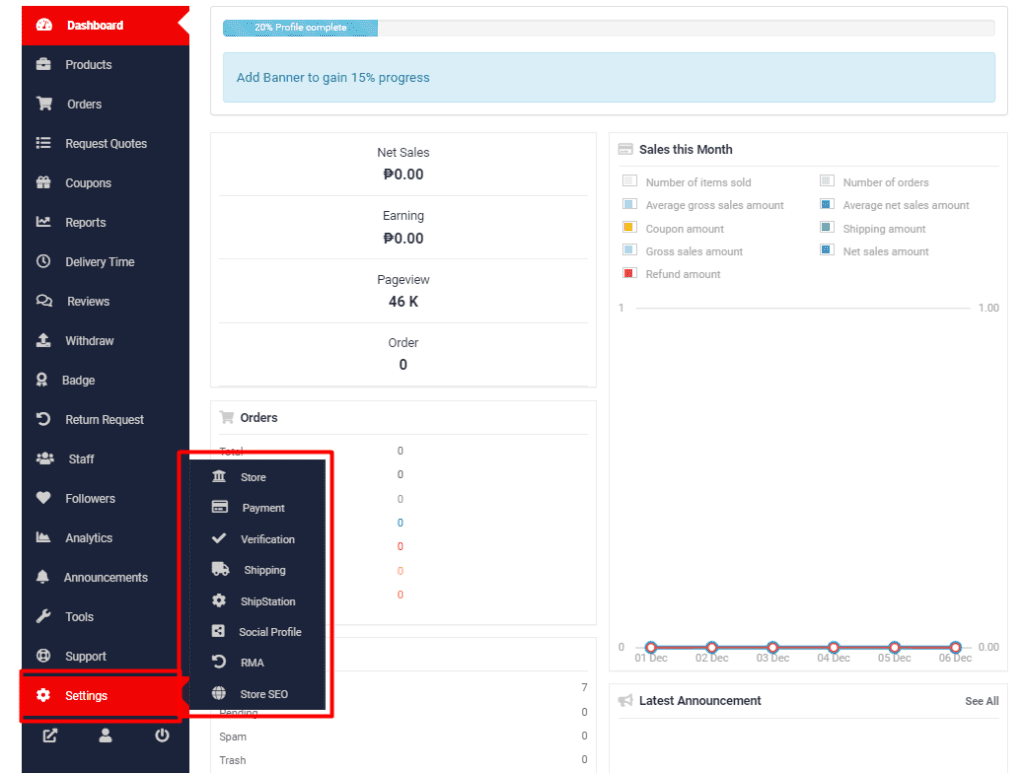Image resolution: width=1024 pixels, height=773 pixels.
Task: Open the Store settings submenu item
Action: coord(253,478)
